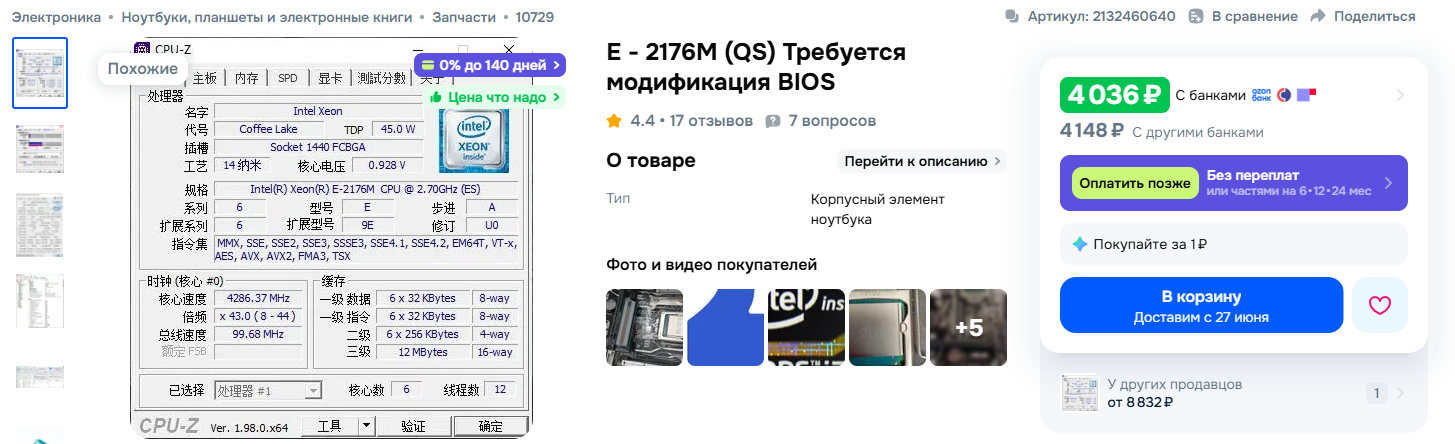
Task: Click the В сравнение compare icon
Action: [x=1196, y=16]
